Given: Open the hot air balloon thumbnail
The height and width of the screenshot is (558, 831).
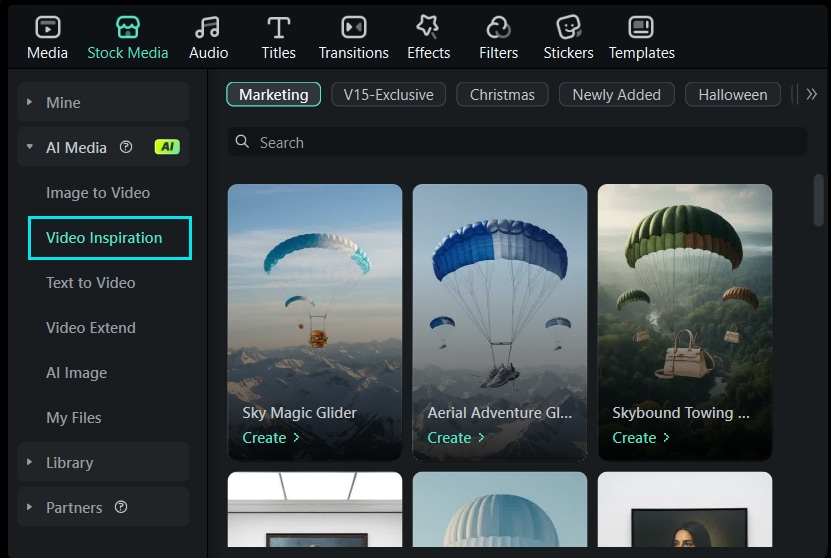Looking at the screenshot, I should pyautogui.click(x=500, y=509).
